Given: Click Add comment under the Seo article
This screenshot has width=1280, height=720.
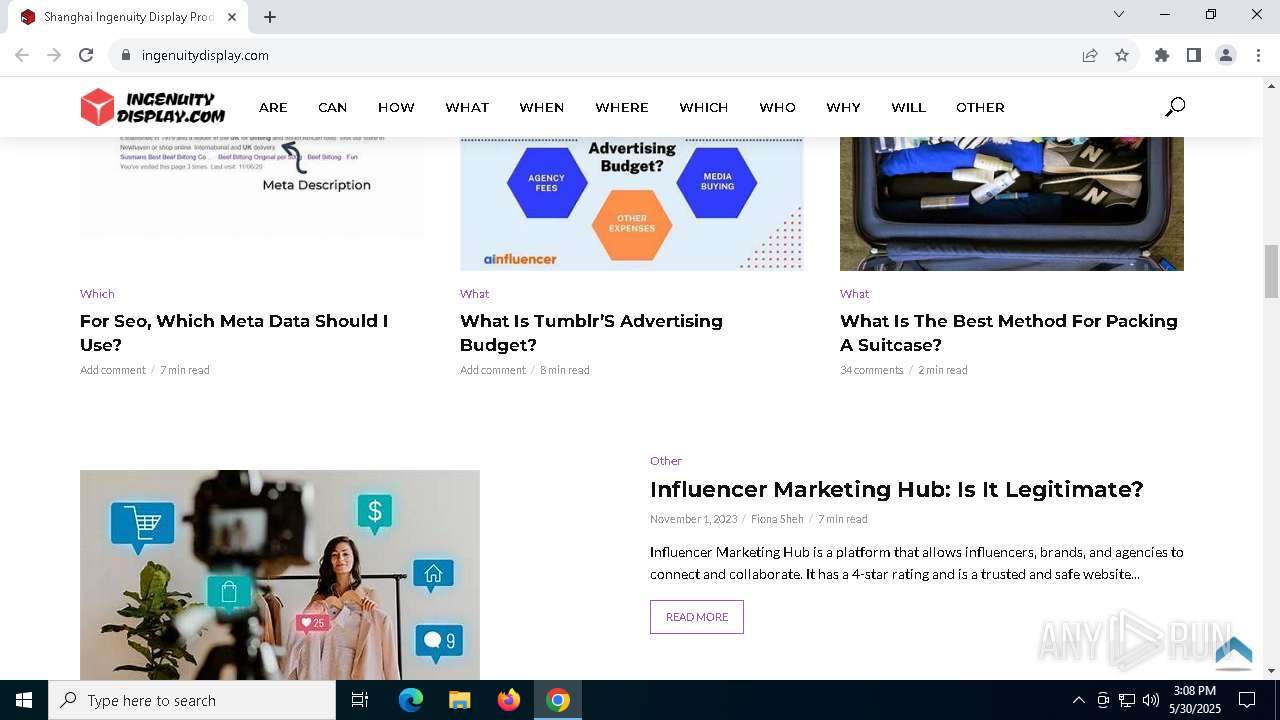Looking at the screenshot, I should [113, 370].
